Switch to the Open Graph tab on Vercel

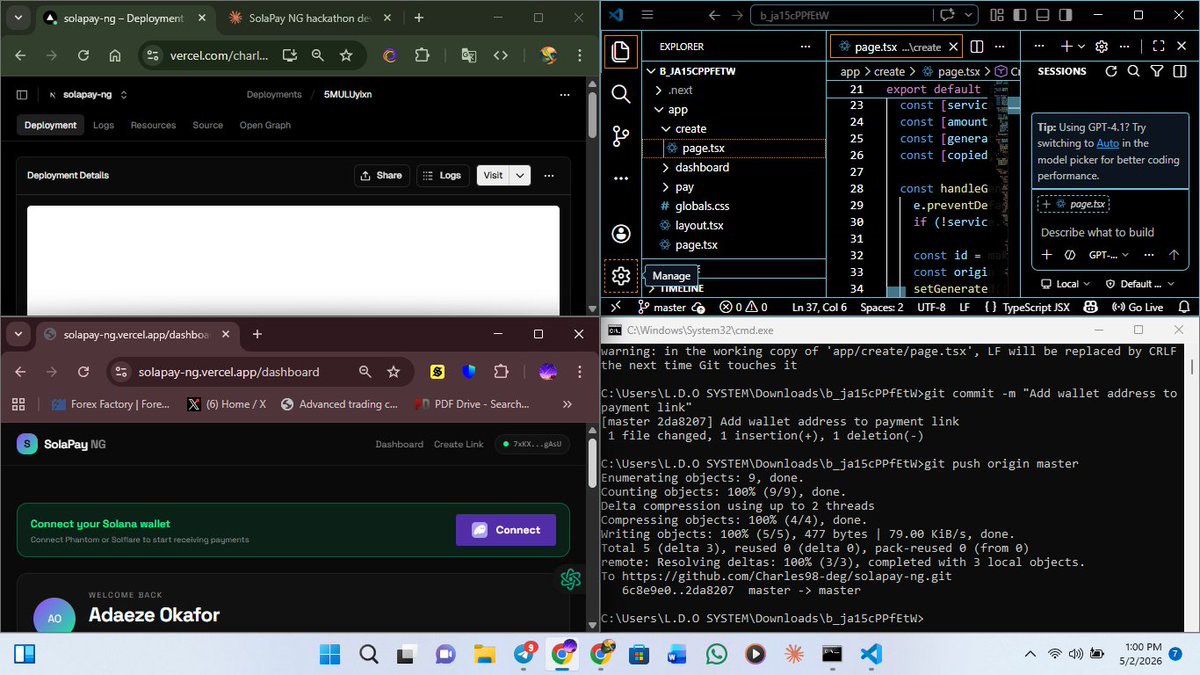(x=265, y=125)
